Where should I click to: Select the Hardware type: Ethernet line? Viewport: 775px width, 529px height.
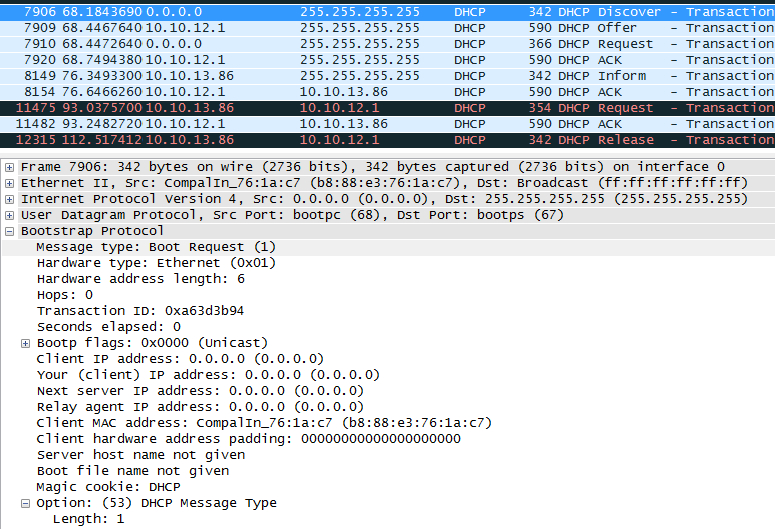coord(156,263)
